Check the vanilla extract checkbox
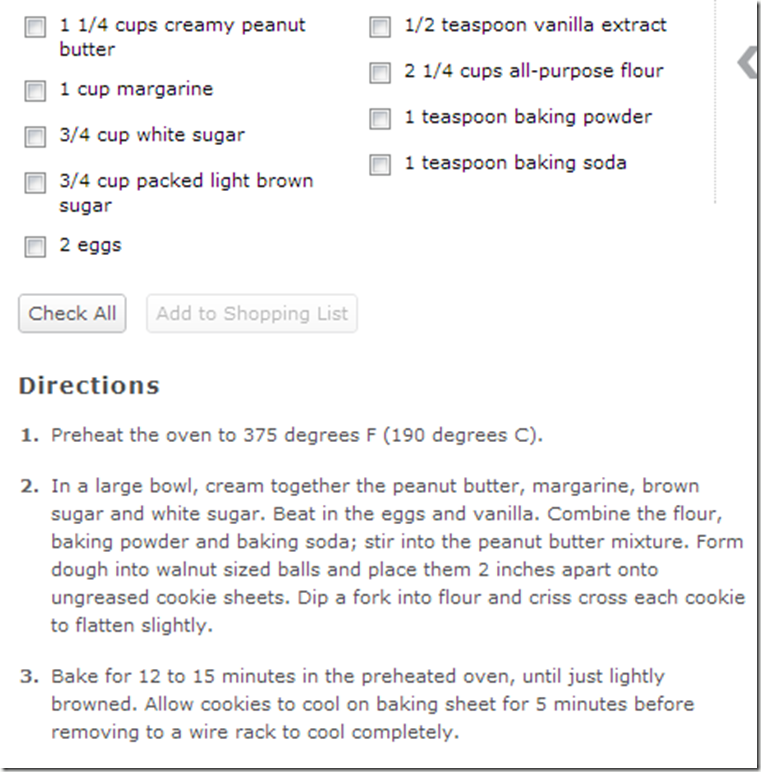This screenshot has width=761, height=772. tap(380, 27)
